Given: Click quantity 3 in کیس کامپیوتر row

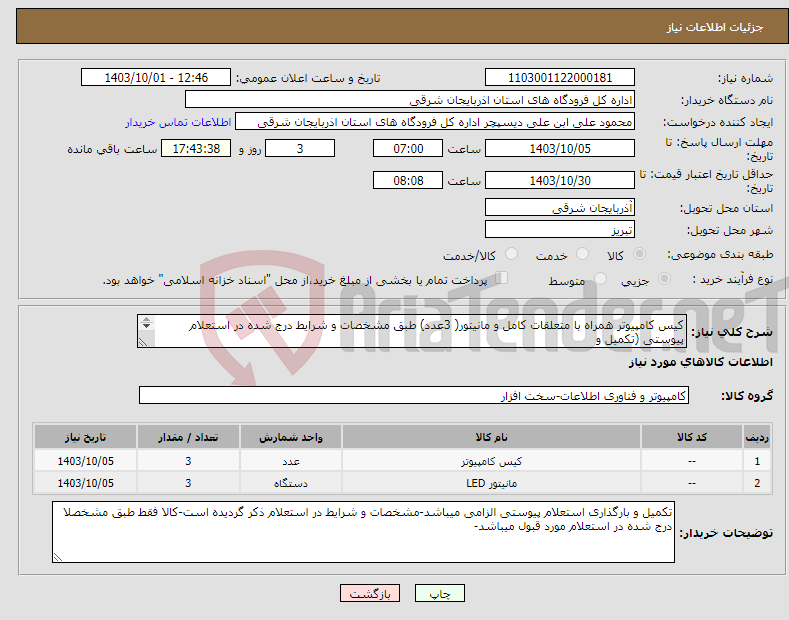Looking at the screenshot, I should tap(188, 461).
